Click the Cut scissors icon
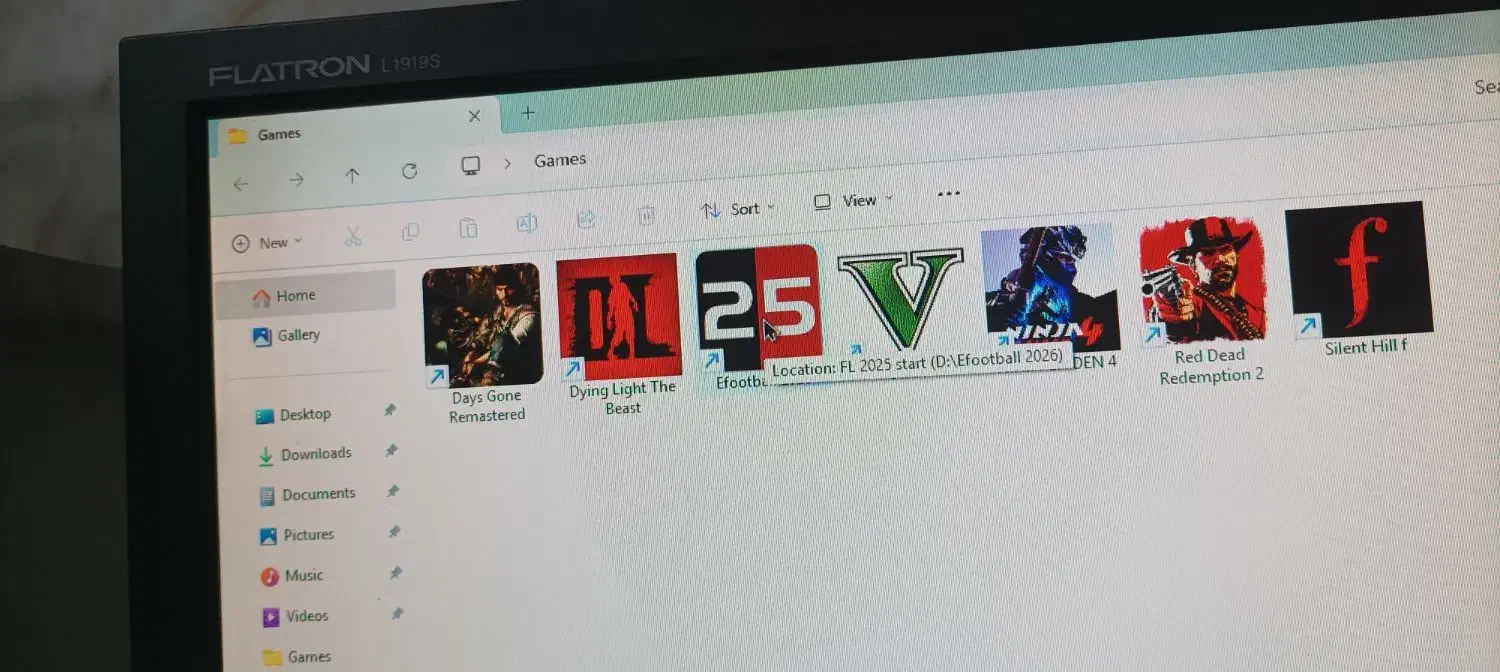Viewport: 1500px width, 672px height. [x=352, y=236]
